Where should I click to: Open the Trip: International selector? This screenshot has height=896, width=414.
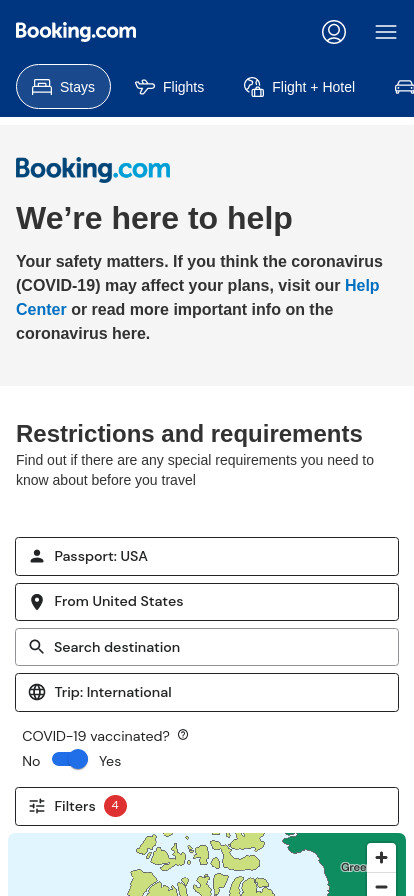point(207,693)
